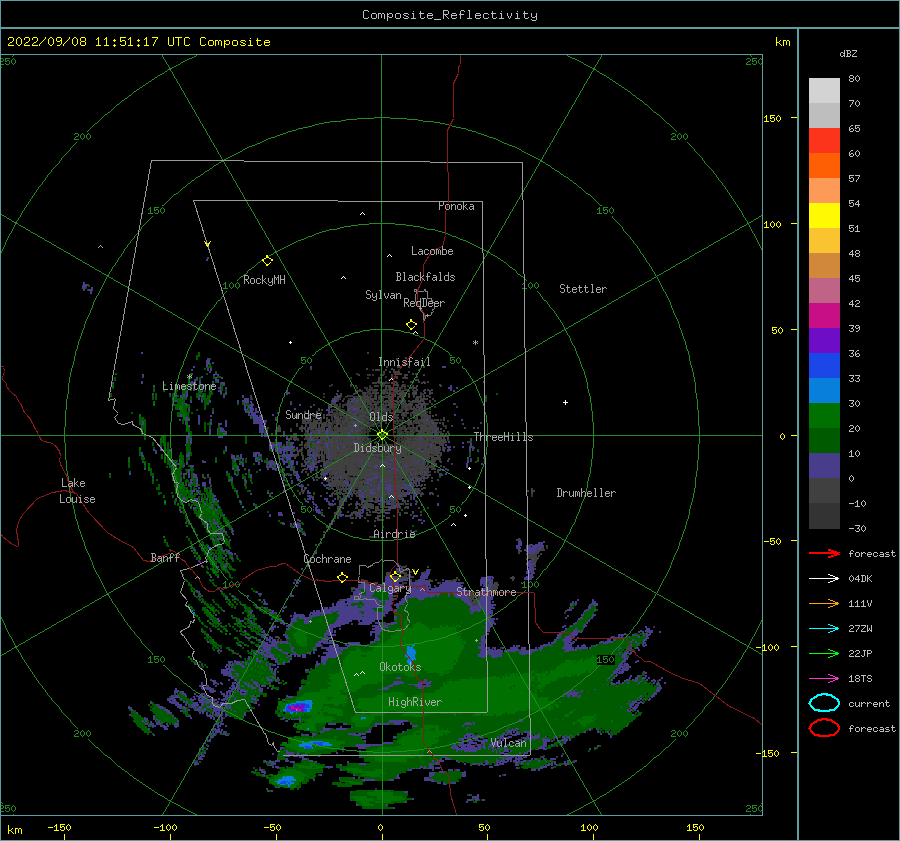Click the yellow diamond marker above Calgary
Viewport: 900px width, 841px height.
[x=395, y=576]
